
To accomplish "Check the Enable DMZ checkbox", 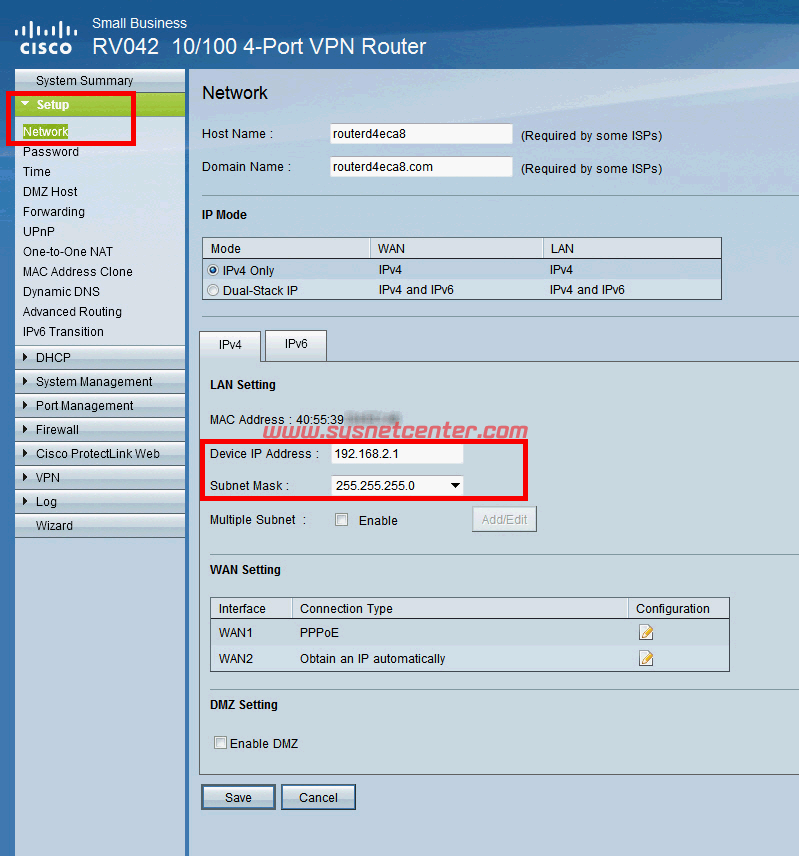I will coord(220,743).
